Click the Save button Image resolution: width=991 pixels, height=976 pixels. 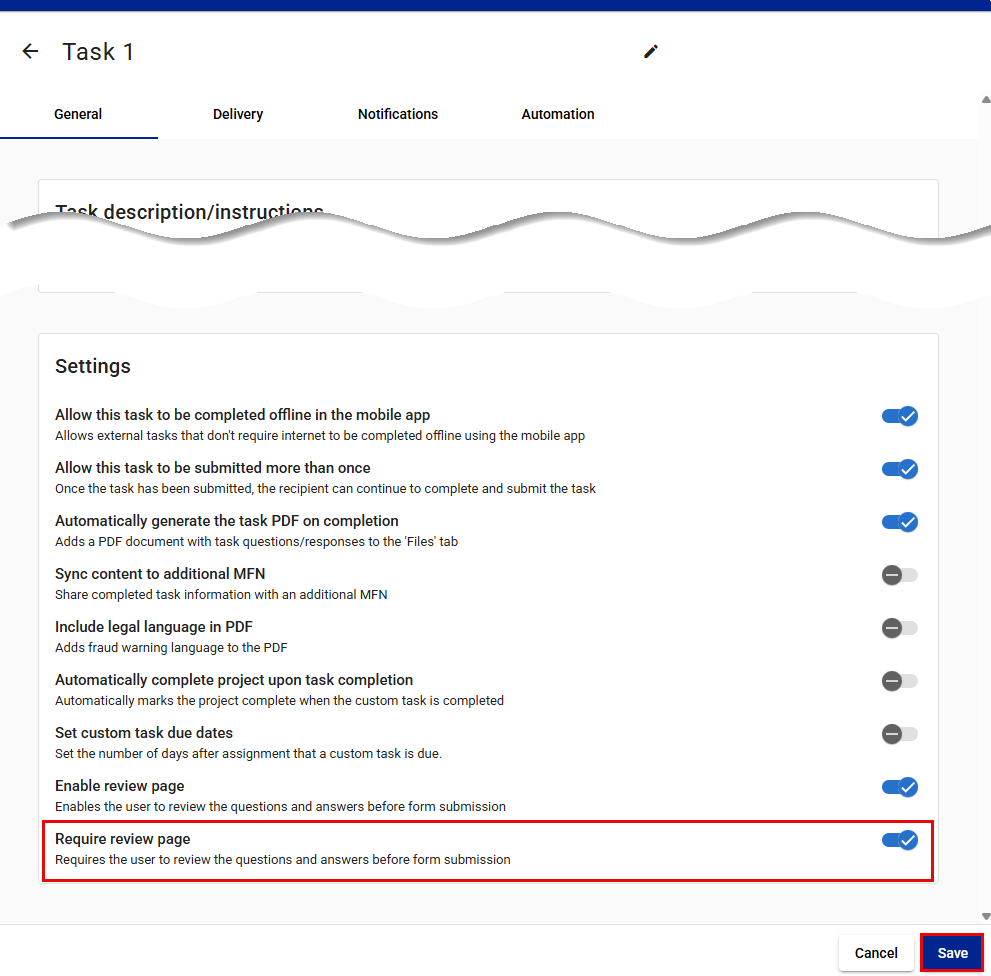click(x=952, y=953)
